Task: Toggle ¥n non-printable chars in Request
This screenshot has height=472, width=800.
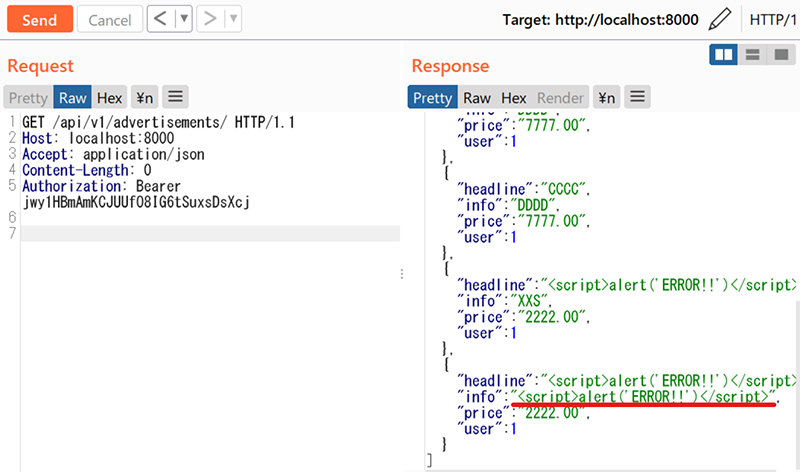Action: tap(144, 97)
